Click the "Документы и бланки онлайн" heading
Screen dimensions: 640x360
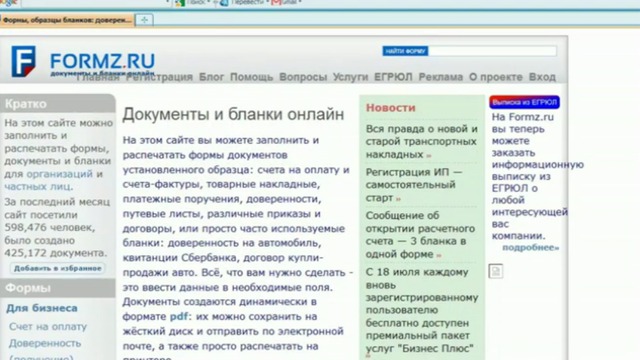click(233, 114)
